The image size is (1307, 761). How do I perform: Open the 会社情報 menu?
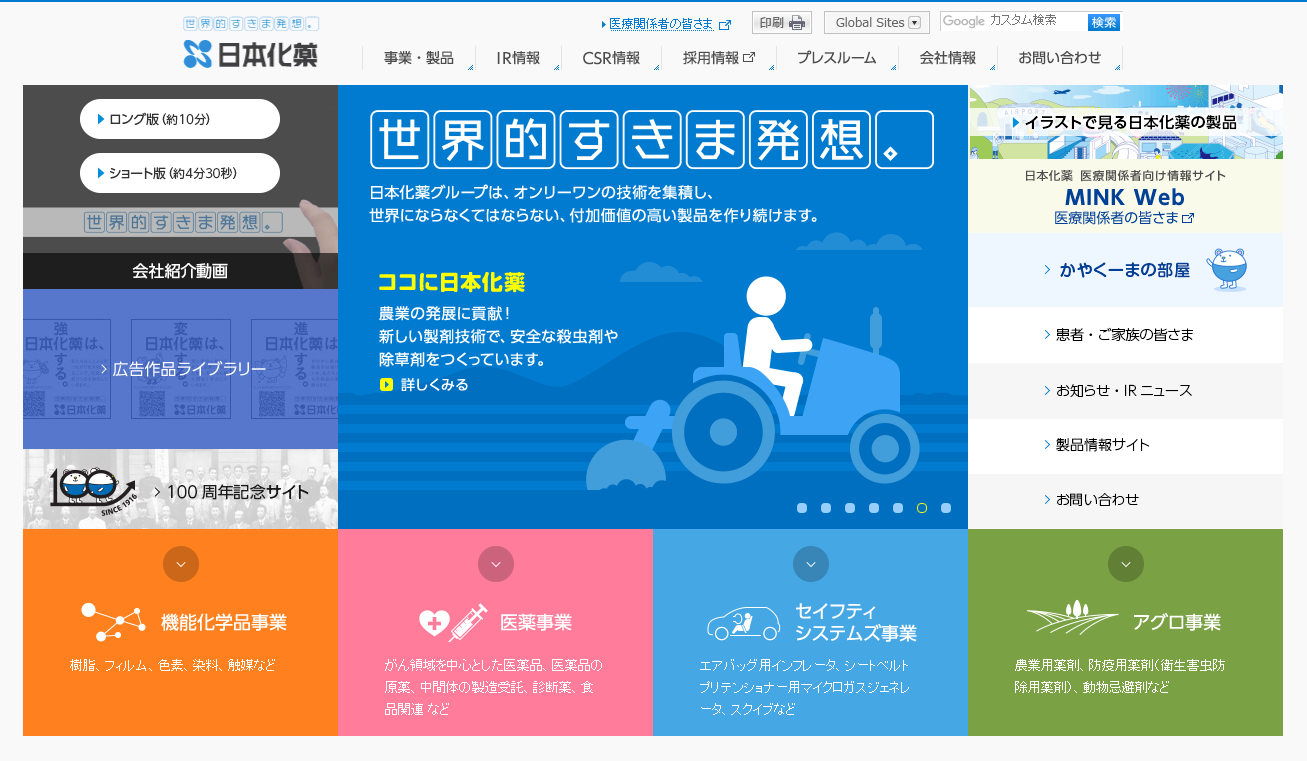(x=948, y=58)
